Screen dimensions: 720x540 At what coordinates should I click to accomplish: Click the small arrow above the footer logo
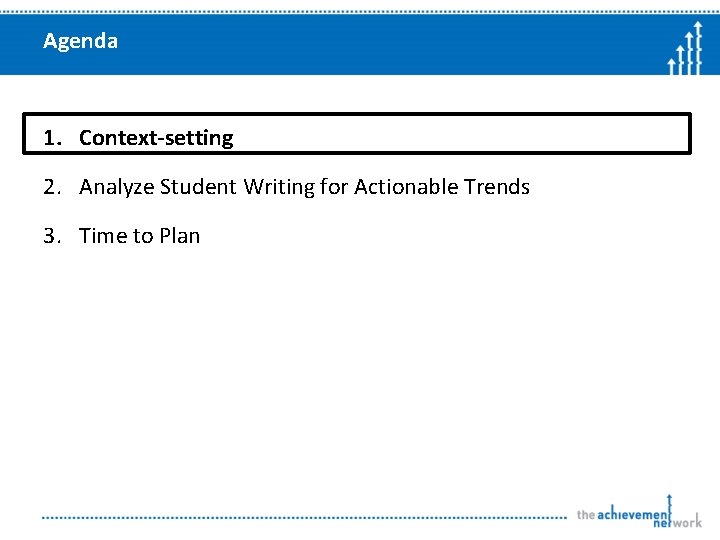pos(669,500)
